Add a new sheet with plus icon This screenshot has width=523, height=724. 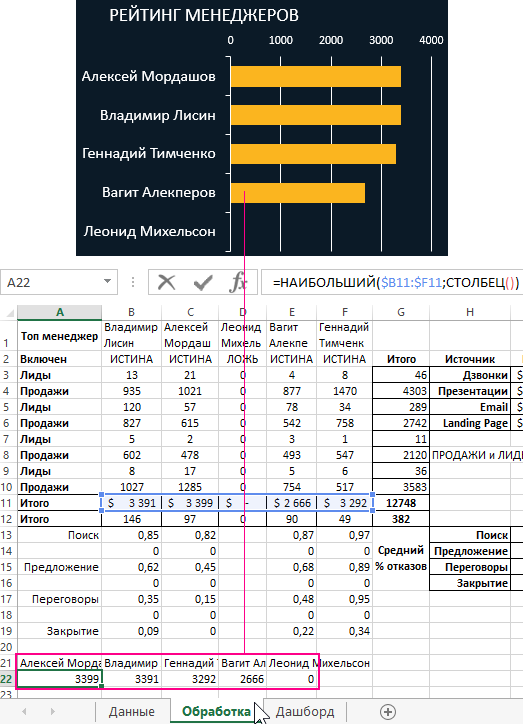pyautogui.click(x=388, y=712)
